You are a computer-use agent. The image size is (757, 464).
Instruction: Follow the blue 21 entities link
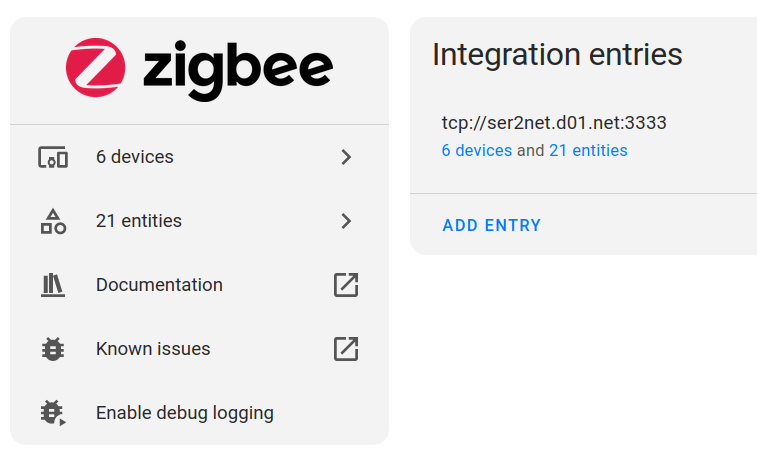tap(588, 151)
